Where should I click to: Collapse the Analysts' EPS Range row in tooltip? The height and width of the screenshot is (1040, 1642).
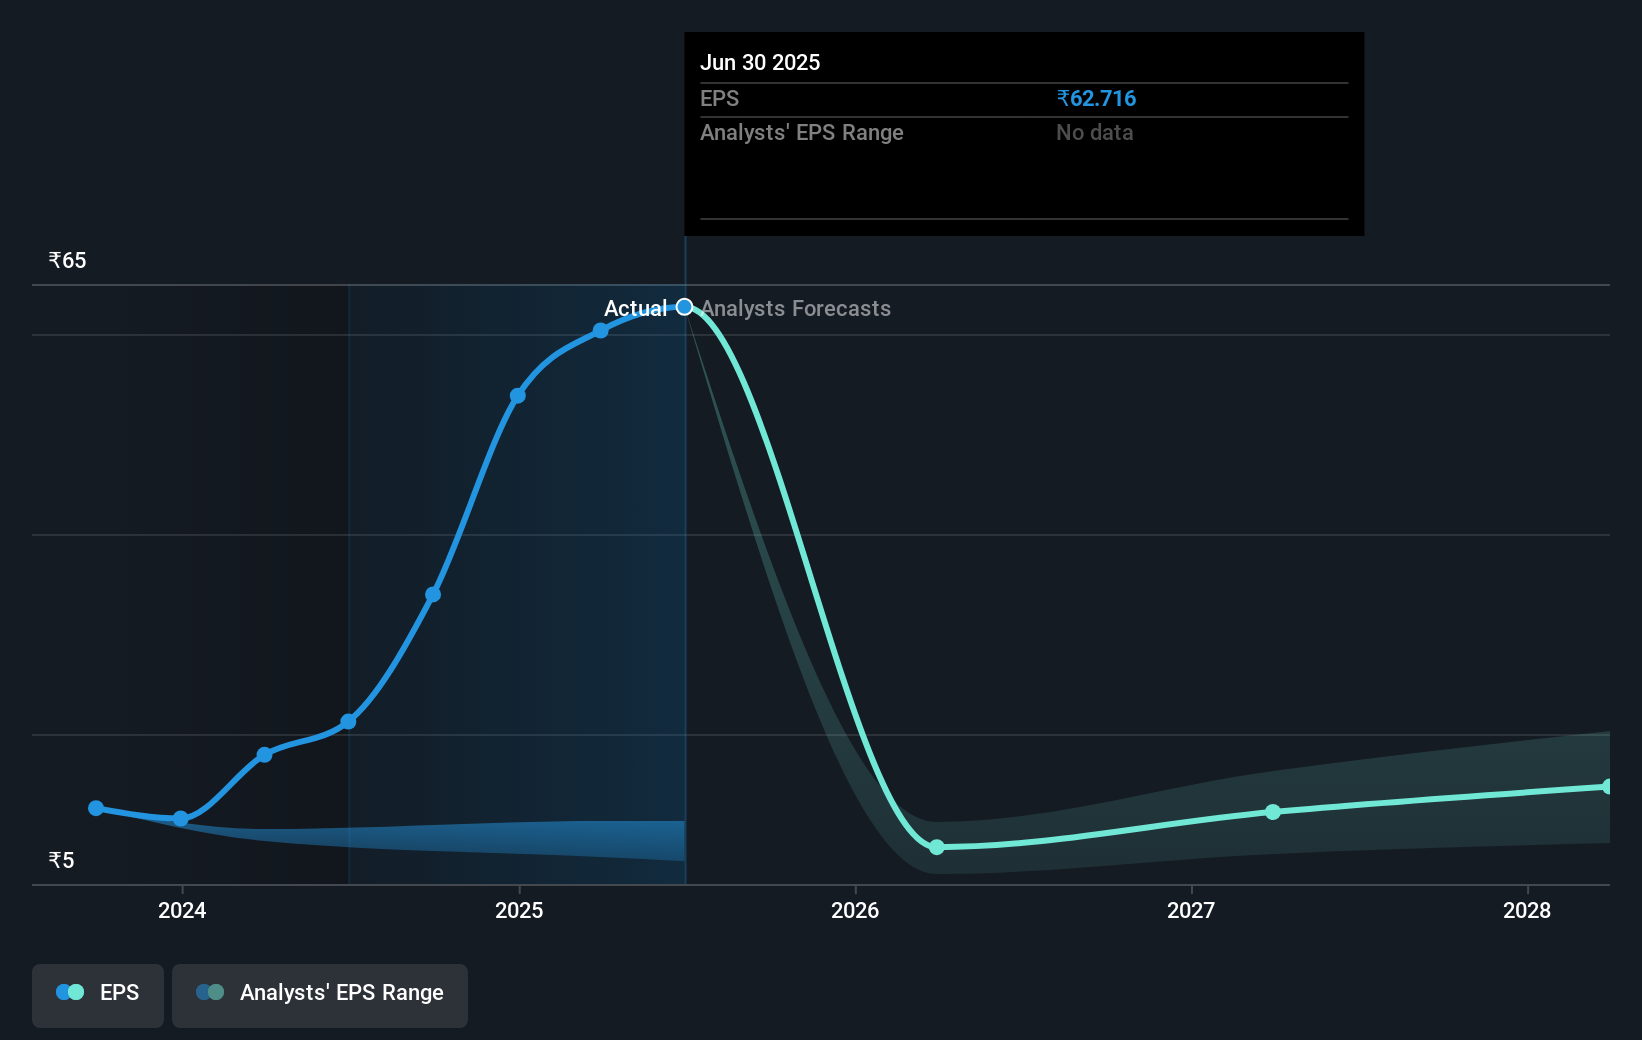tap(801, 132)
